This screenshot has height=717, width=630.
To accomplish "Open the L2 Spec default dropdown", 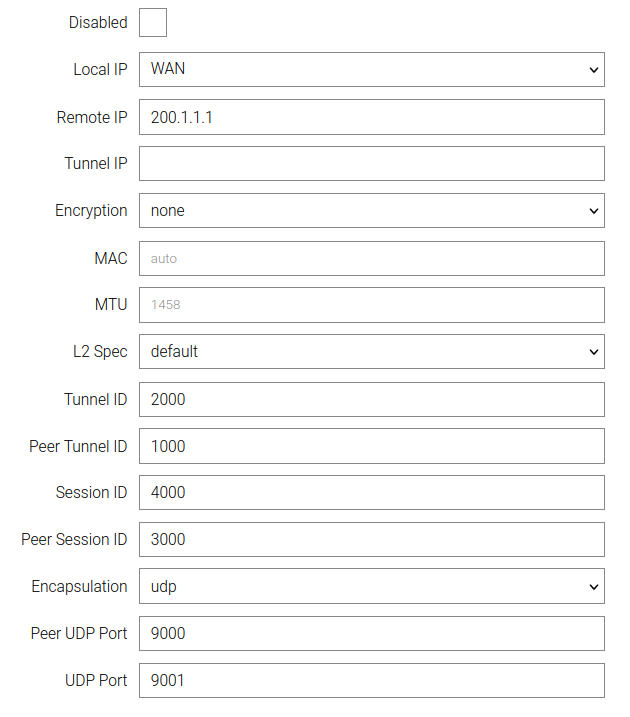I will 371,352.
